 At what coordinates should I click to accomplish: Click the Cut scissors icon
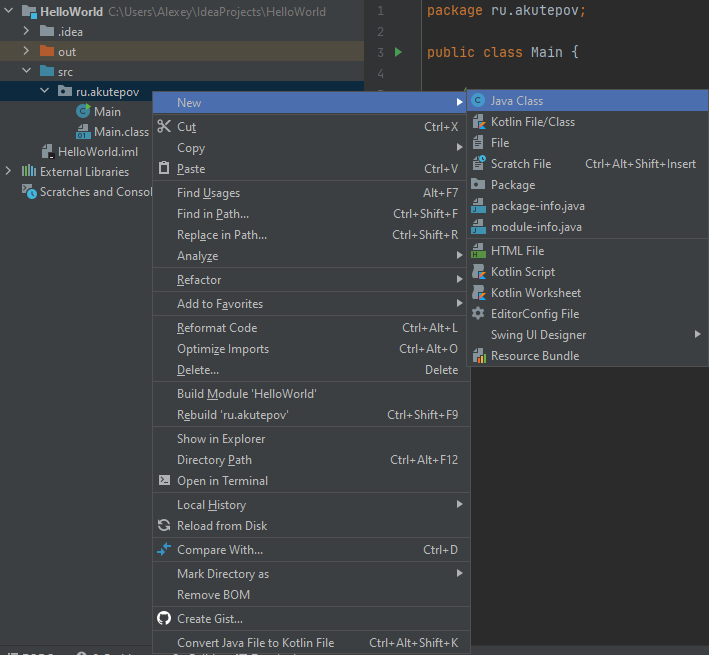[164, 127]
